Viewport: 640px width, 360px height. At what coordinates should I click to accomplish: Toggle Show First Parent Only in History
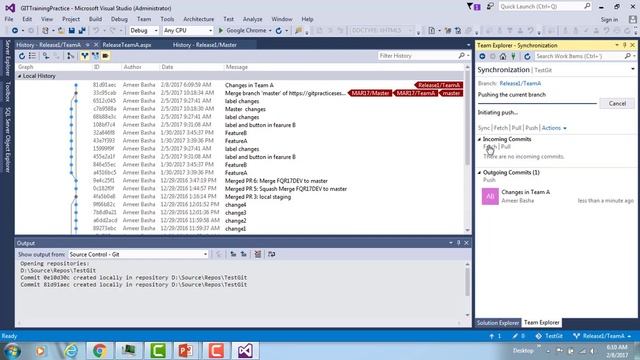click(70, 56)
